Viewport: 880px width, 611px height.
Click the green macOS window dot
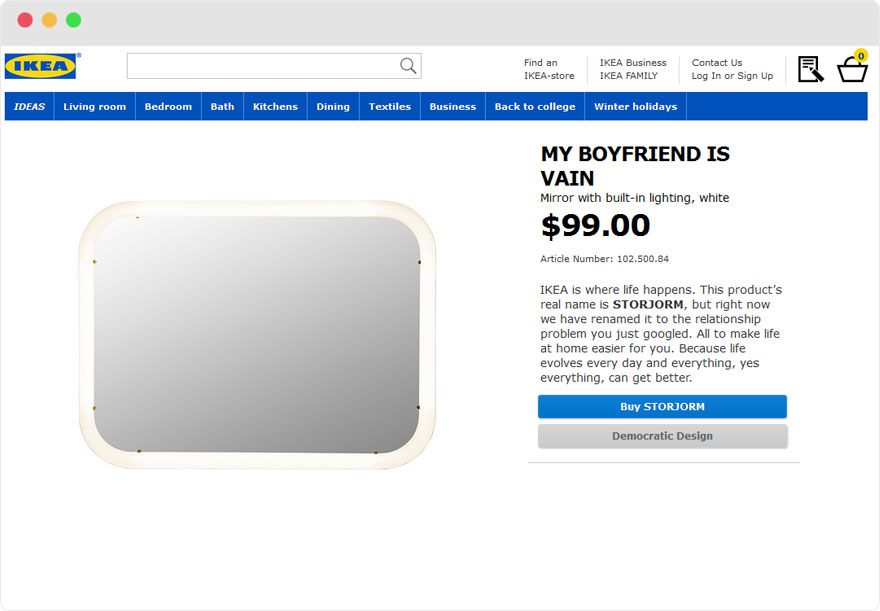click(73, 18)
